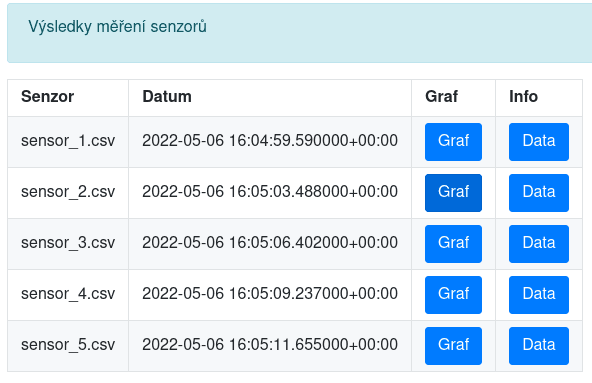Screen dimensions: 592x383
Task: Select the sensor_3.csv file name cell
Action: pyautogui.click(x=68, y=244)
